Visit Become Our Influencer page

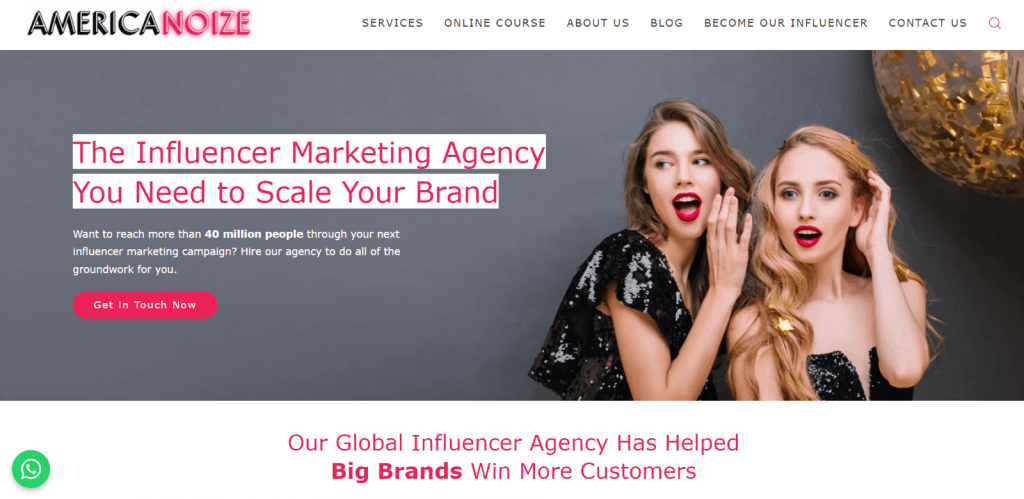786,23
